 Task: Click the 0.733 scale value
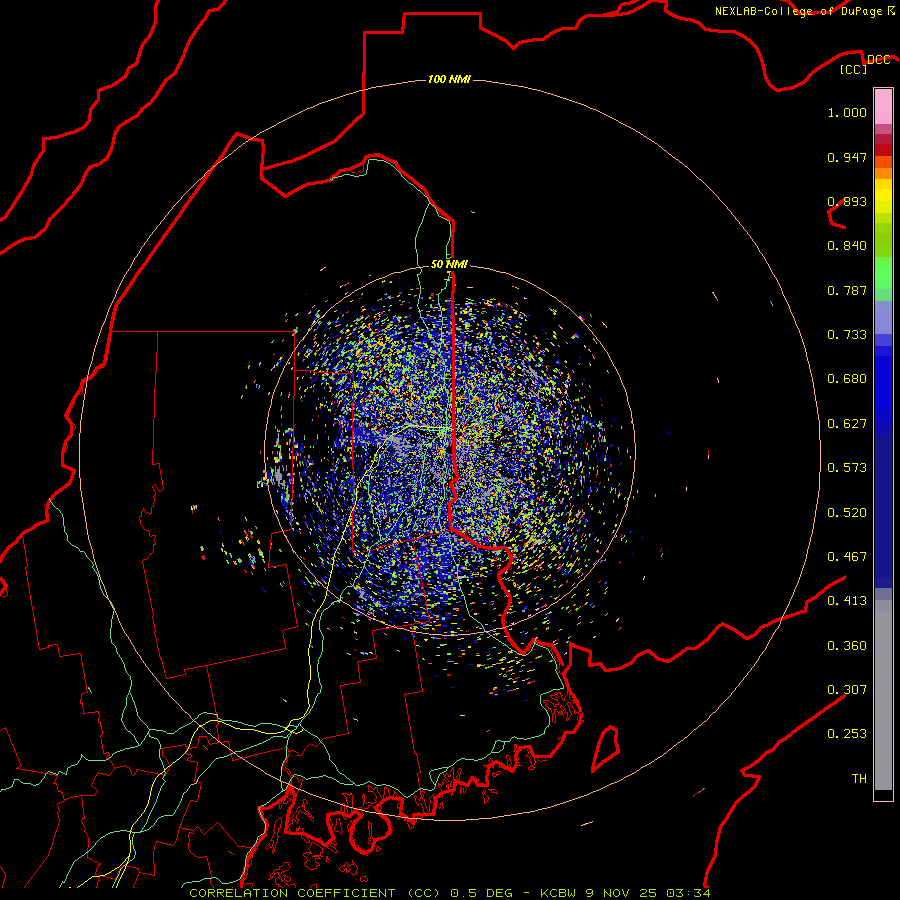(847, 335)
